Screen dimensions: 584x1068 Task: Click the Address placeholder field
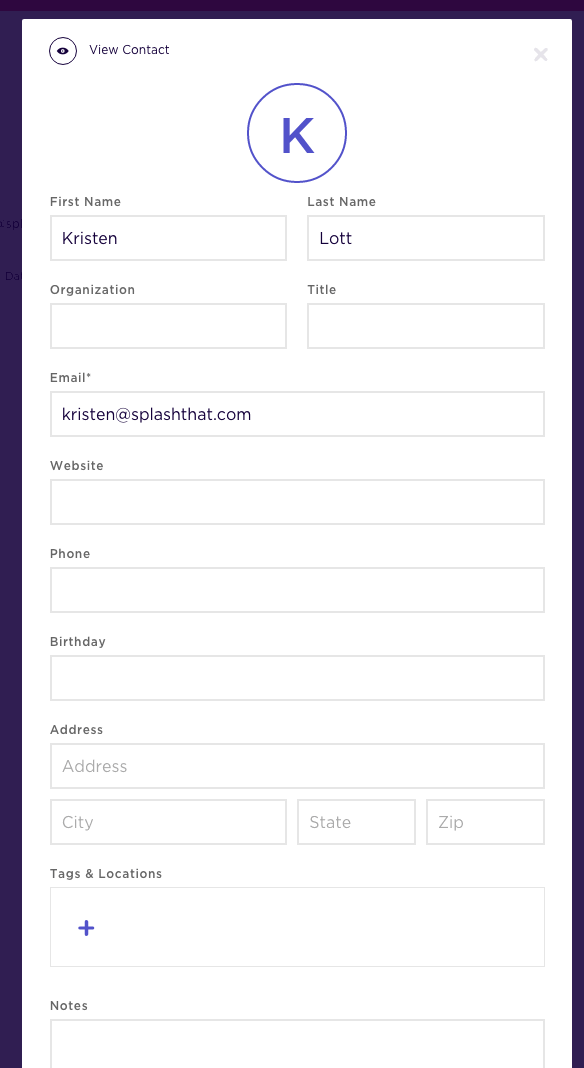297,766
